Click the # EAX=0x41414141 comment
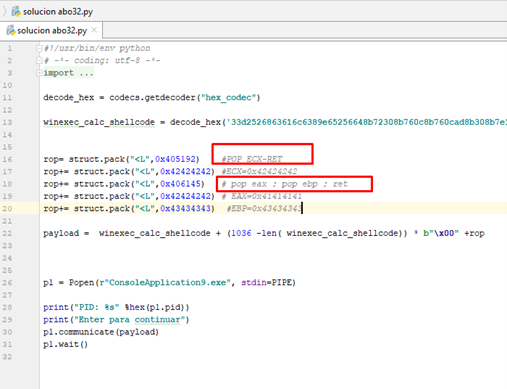507x389 pixels. [x=262, y=196]
